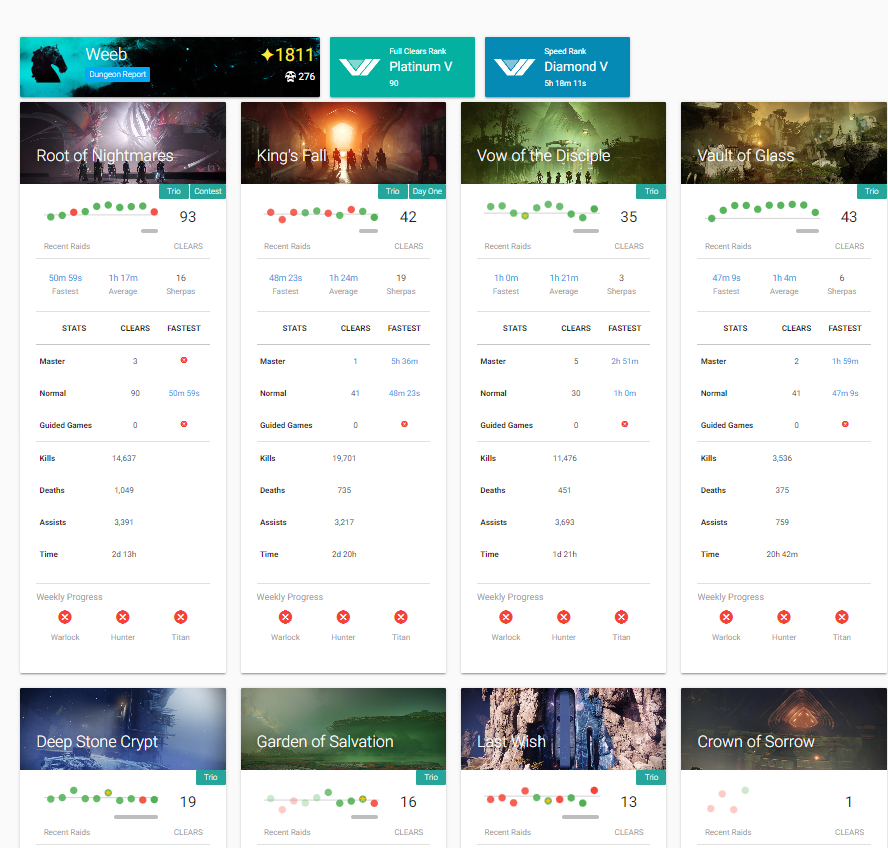The width and height of the screenshot is (888, 848).
Task: Click the King's Fall recent raids scrollbar
Action: pyautogui.click(x=368, y=231)
